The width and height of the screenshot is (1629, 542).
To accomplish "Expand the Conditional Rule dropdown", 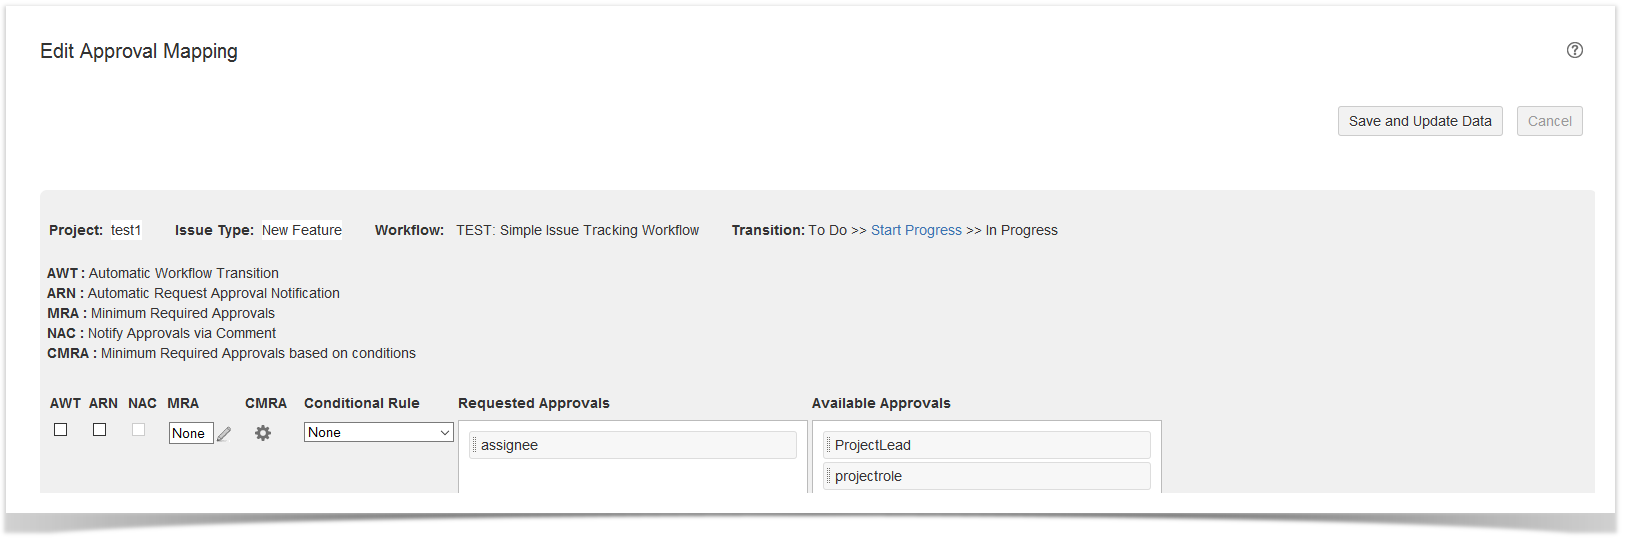I will [x=378, y=432].
